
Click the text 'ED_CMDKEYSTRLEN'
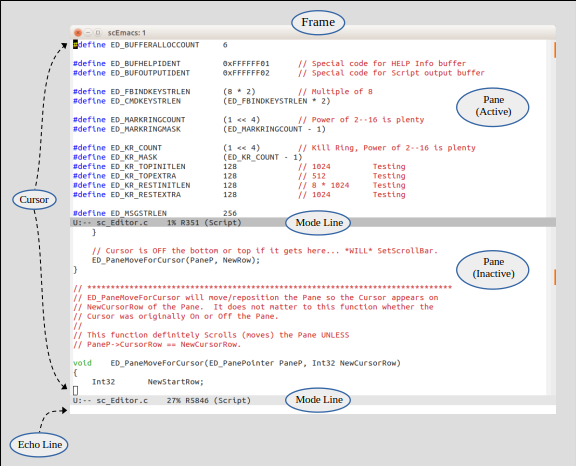tap(145, 101)
